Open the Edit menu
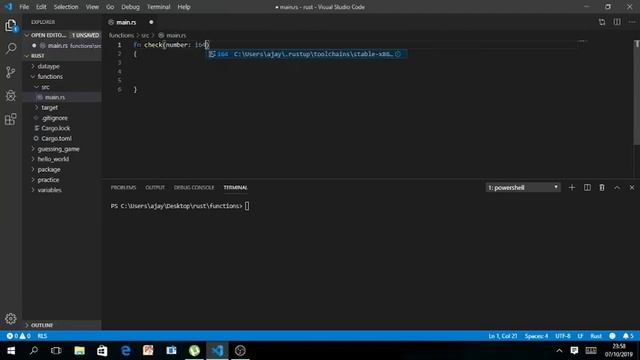Viewport: 640px width, 360px height. 41,7
